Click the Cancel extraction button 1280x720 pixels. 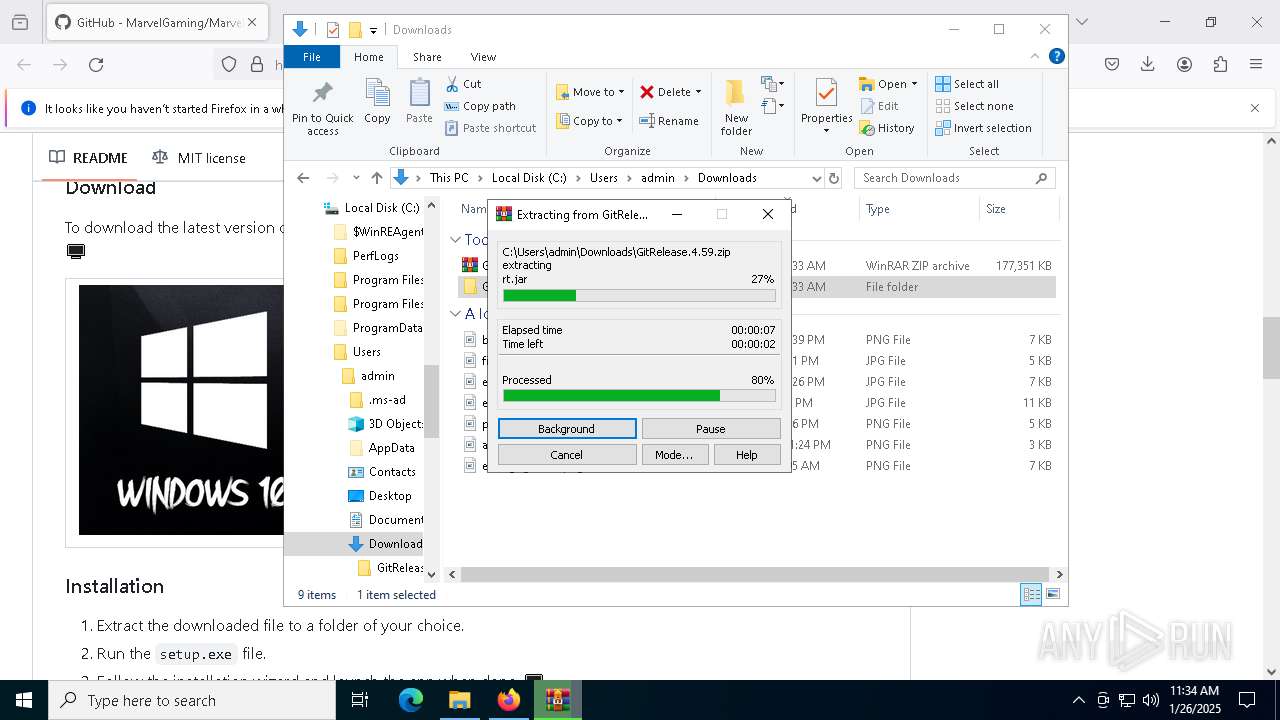coord(567,455)
